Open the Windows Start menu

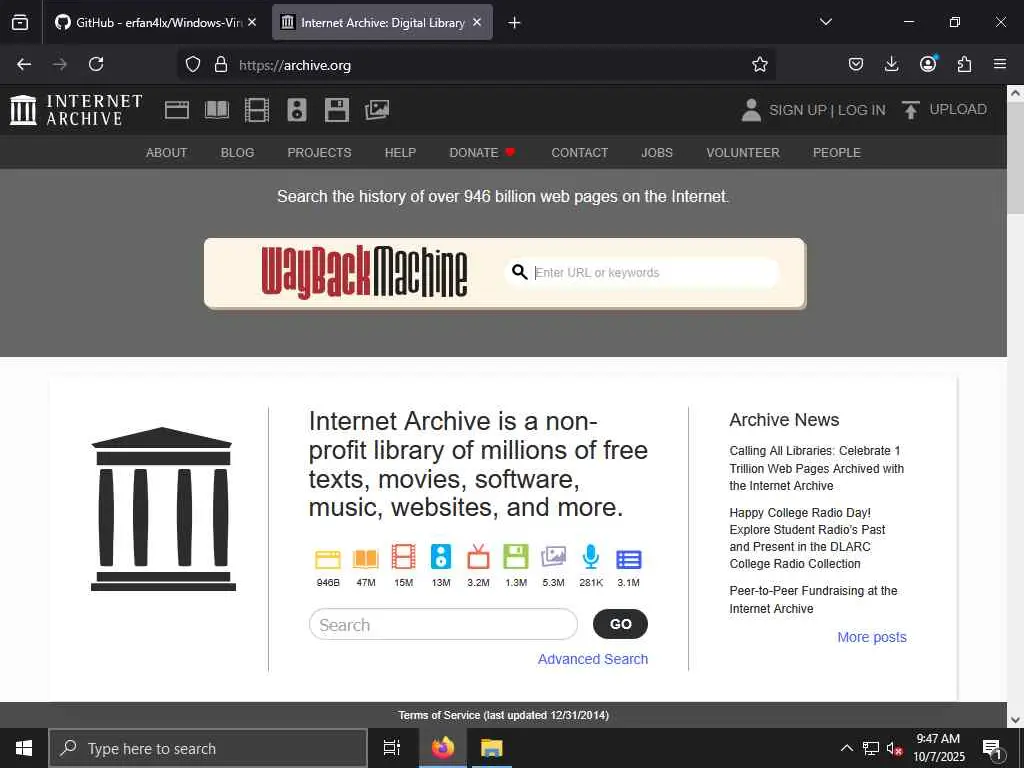pos(24,748)
